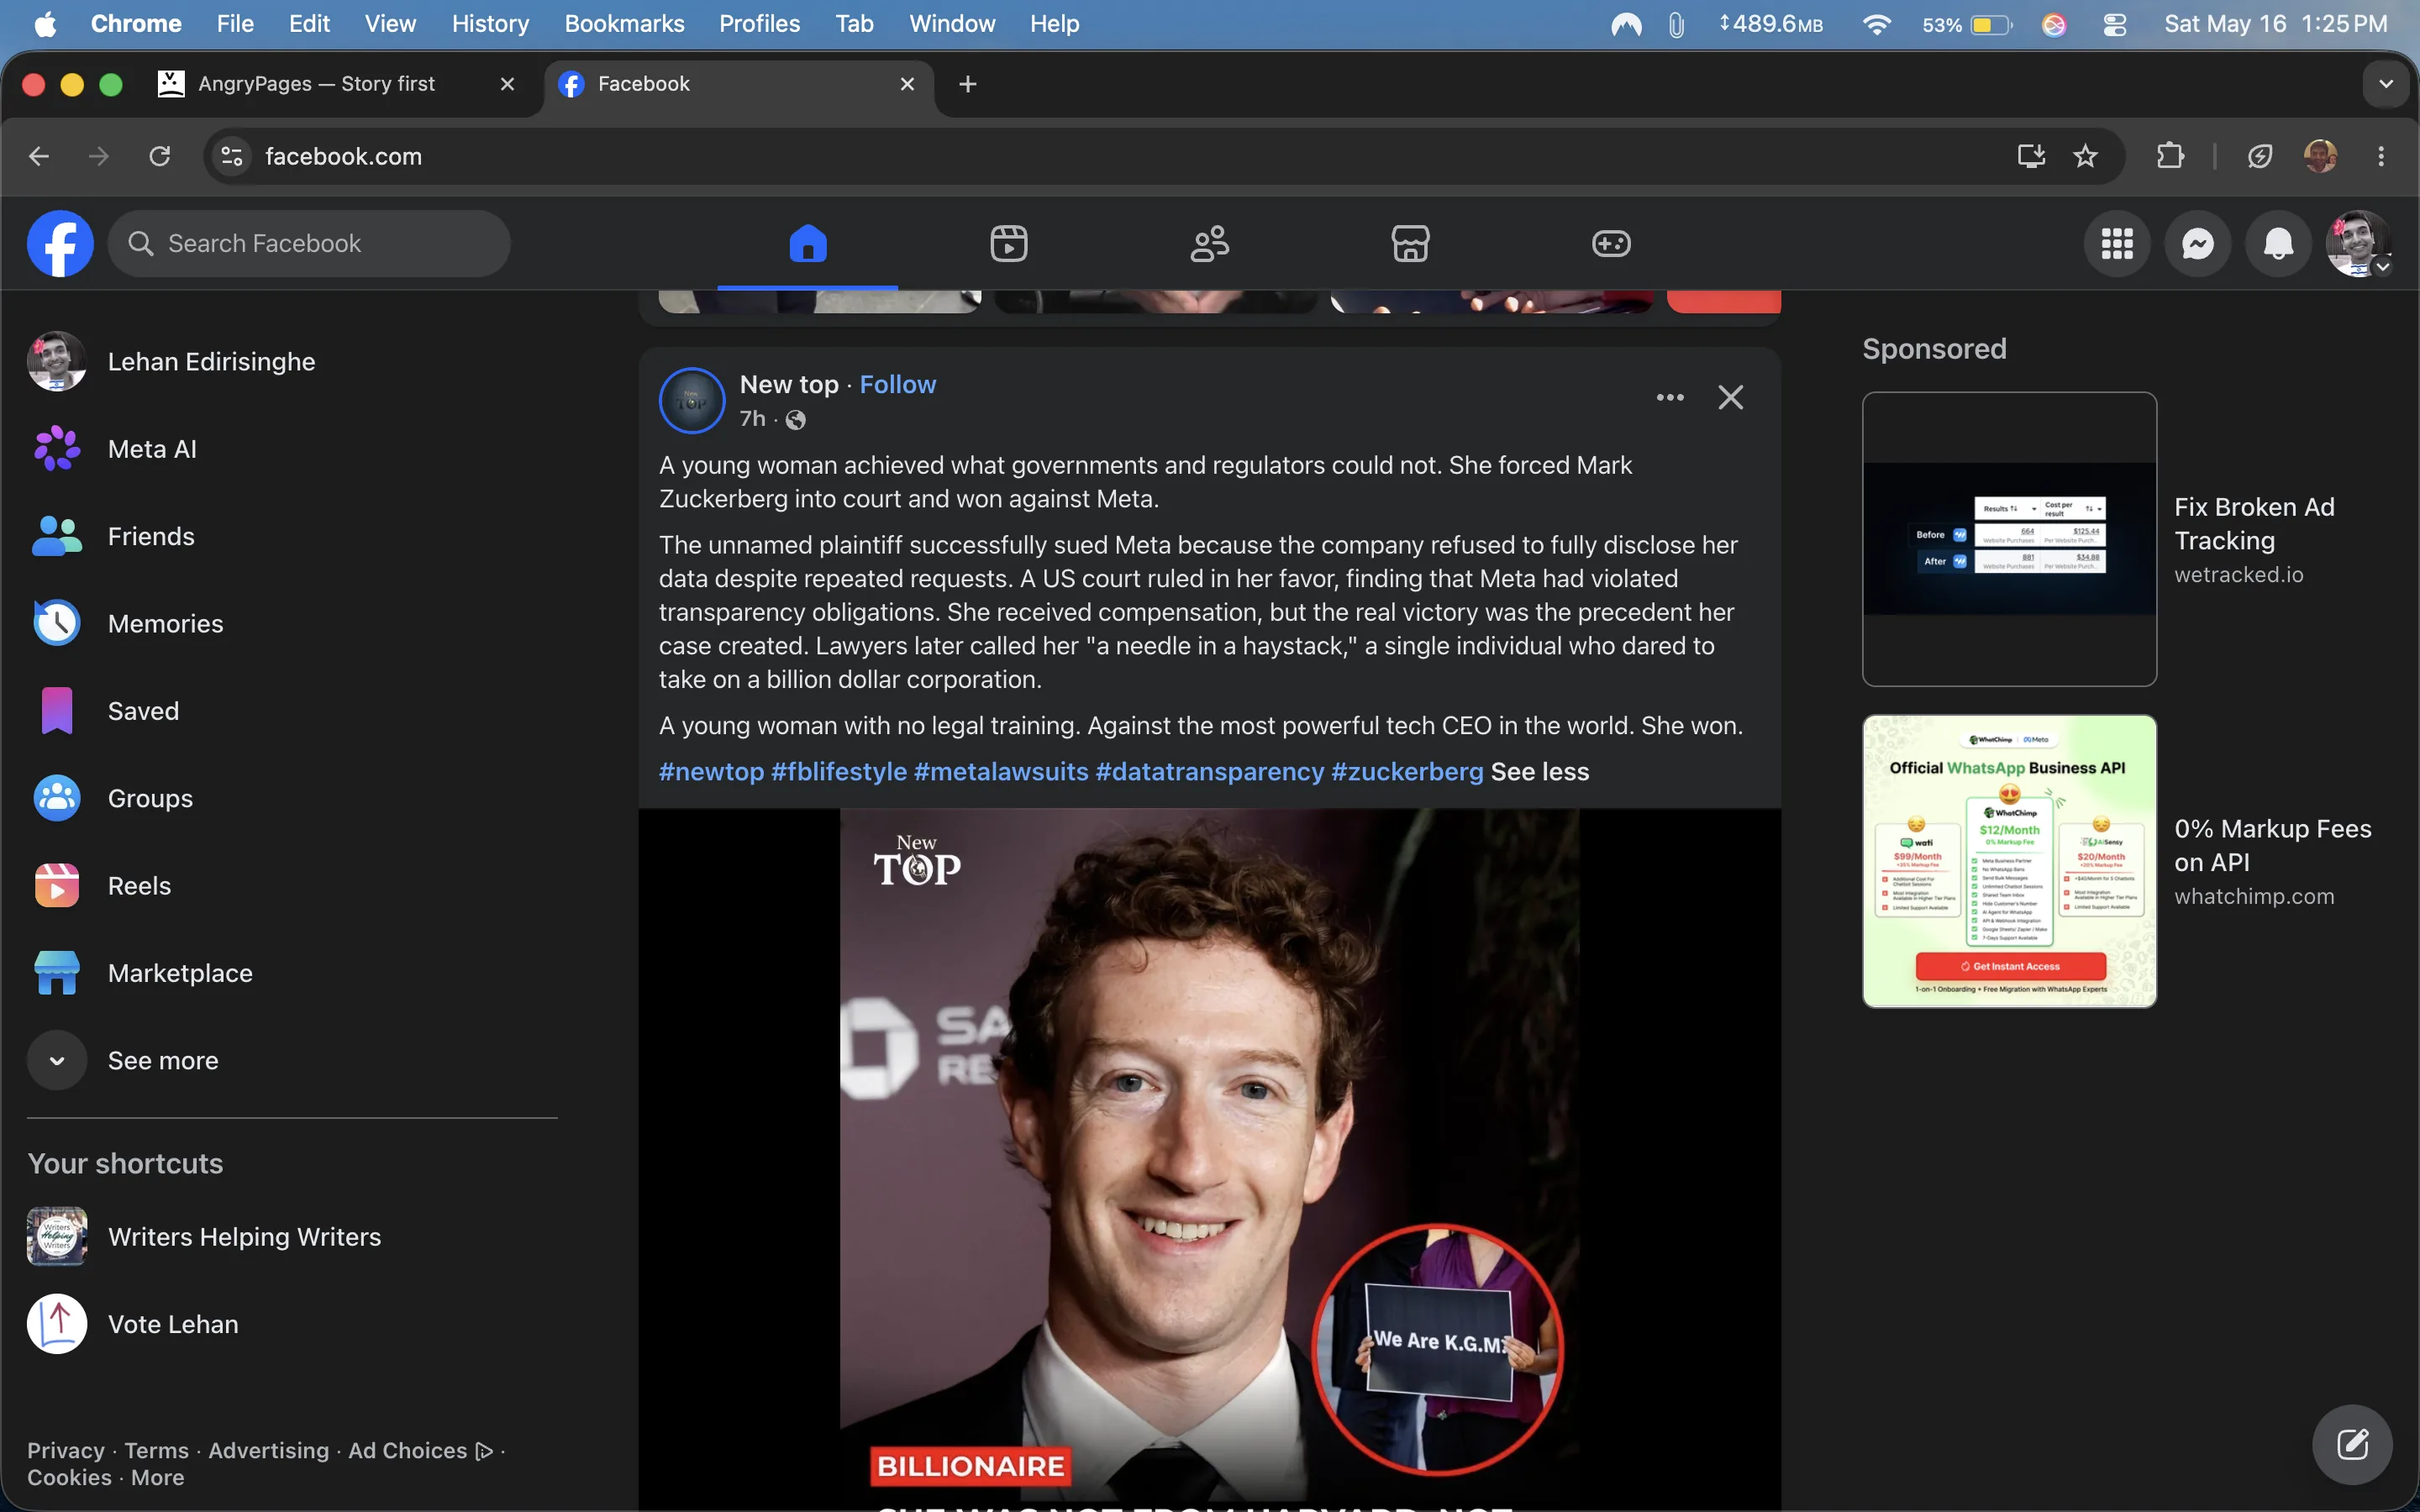The width and height of the screenshot is (2420, 1512).
Task: Open New top page profile picture
Action: pos(691,400)
